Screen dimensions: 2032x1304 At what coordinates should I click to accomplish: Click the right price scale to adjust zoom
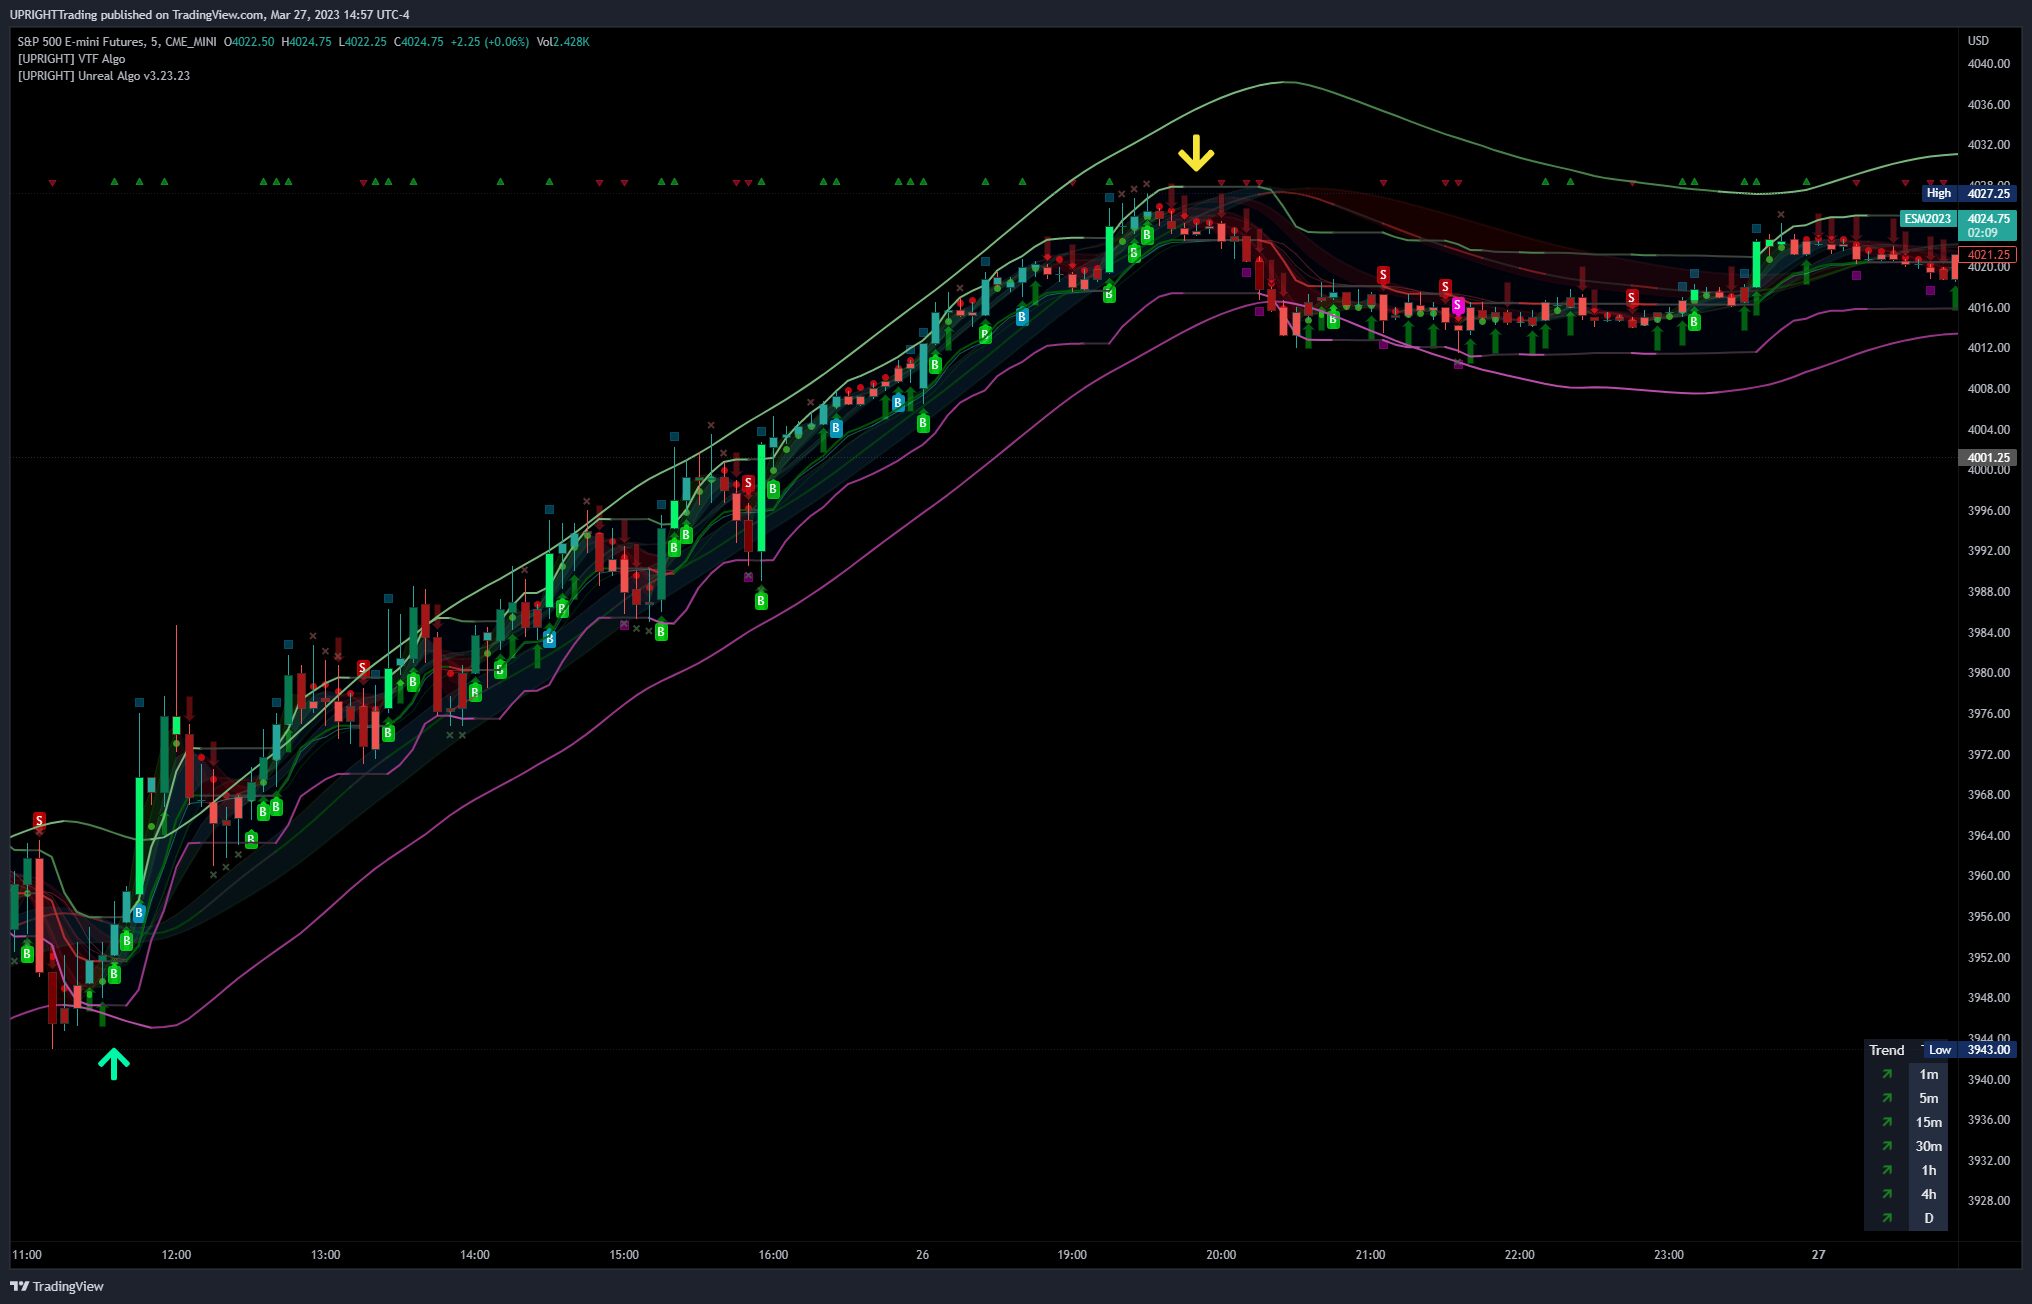coord(1988,650)
